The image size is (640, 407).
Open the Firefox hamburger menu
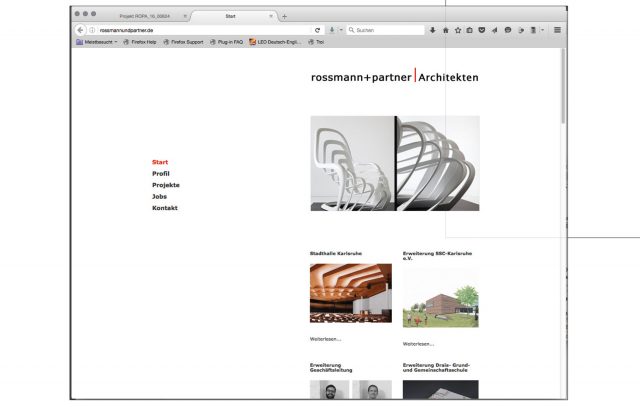click(557, 30)
